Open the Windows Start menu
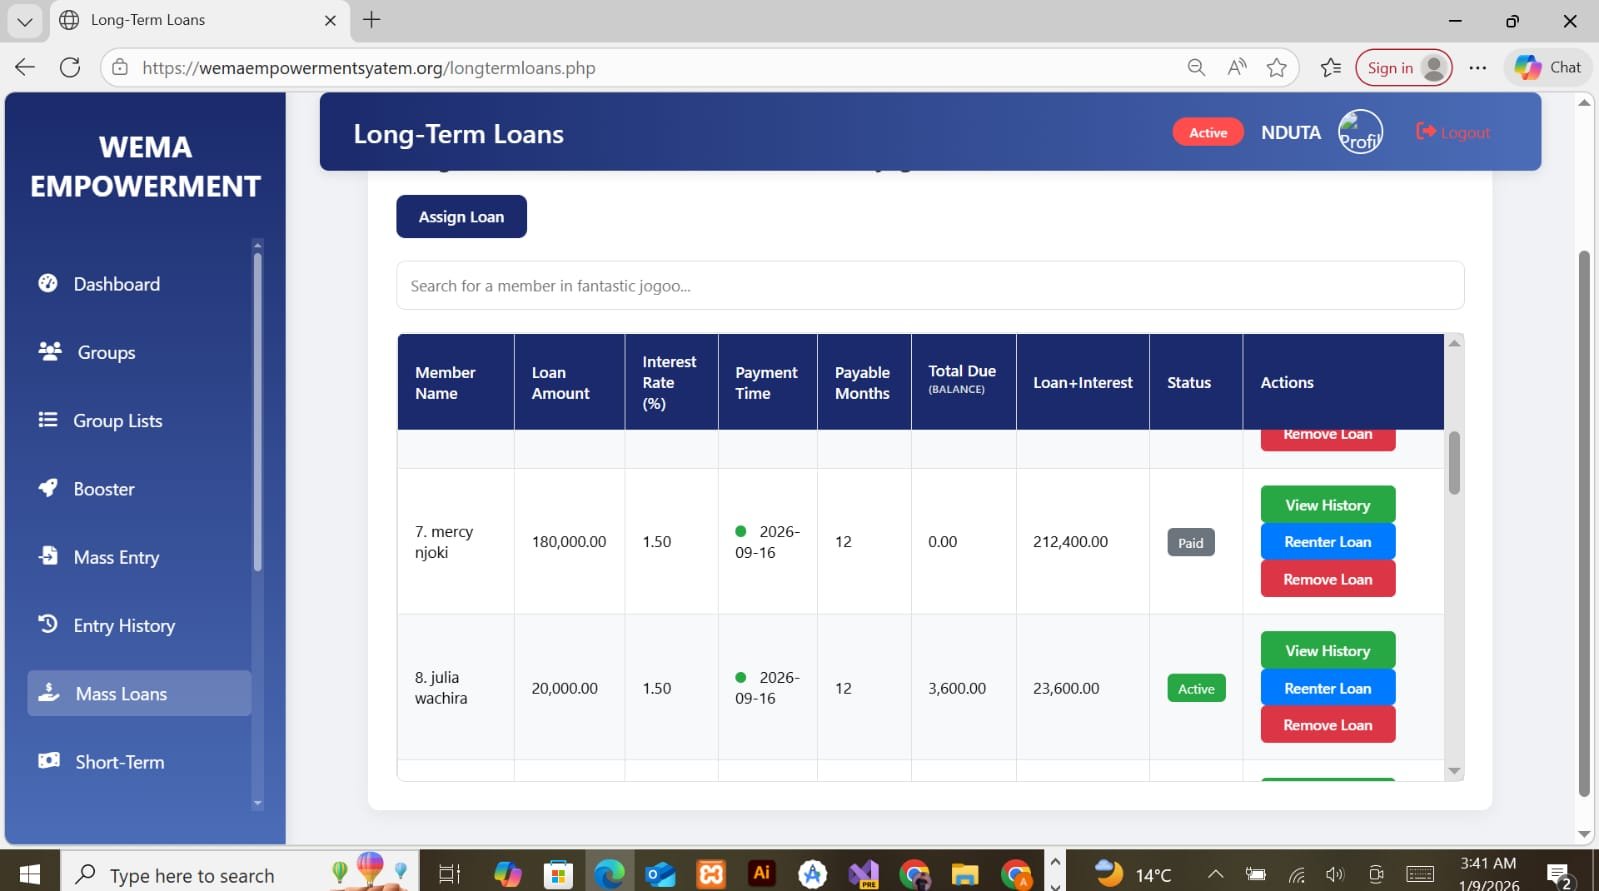This screenshot has width=1599, height=891. (x=30, y=874)
